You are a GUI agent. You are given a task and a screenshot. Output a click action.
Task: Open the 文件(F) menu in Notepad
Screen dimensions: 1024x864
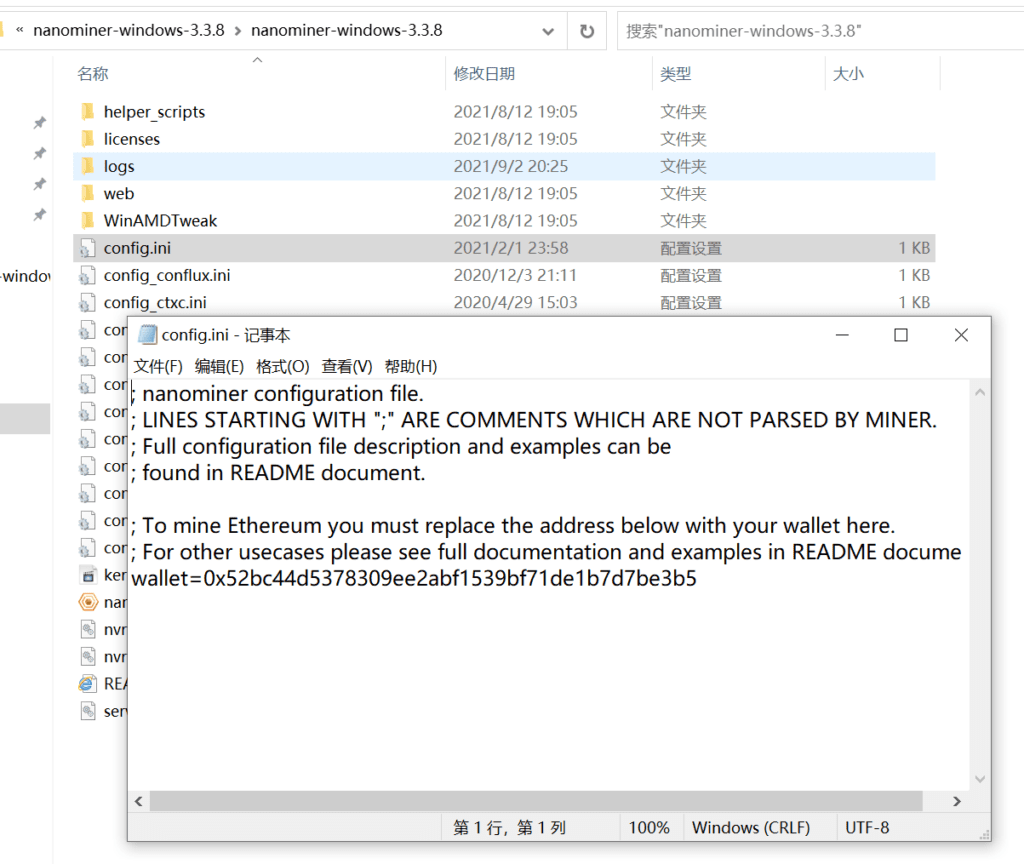coord(158,366)
